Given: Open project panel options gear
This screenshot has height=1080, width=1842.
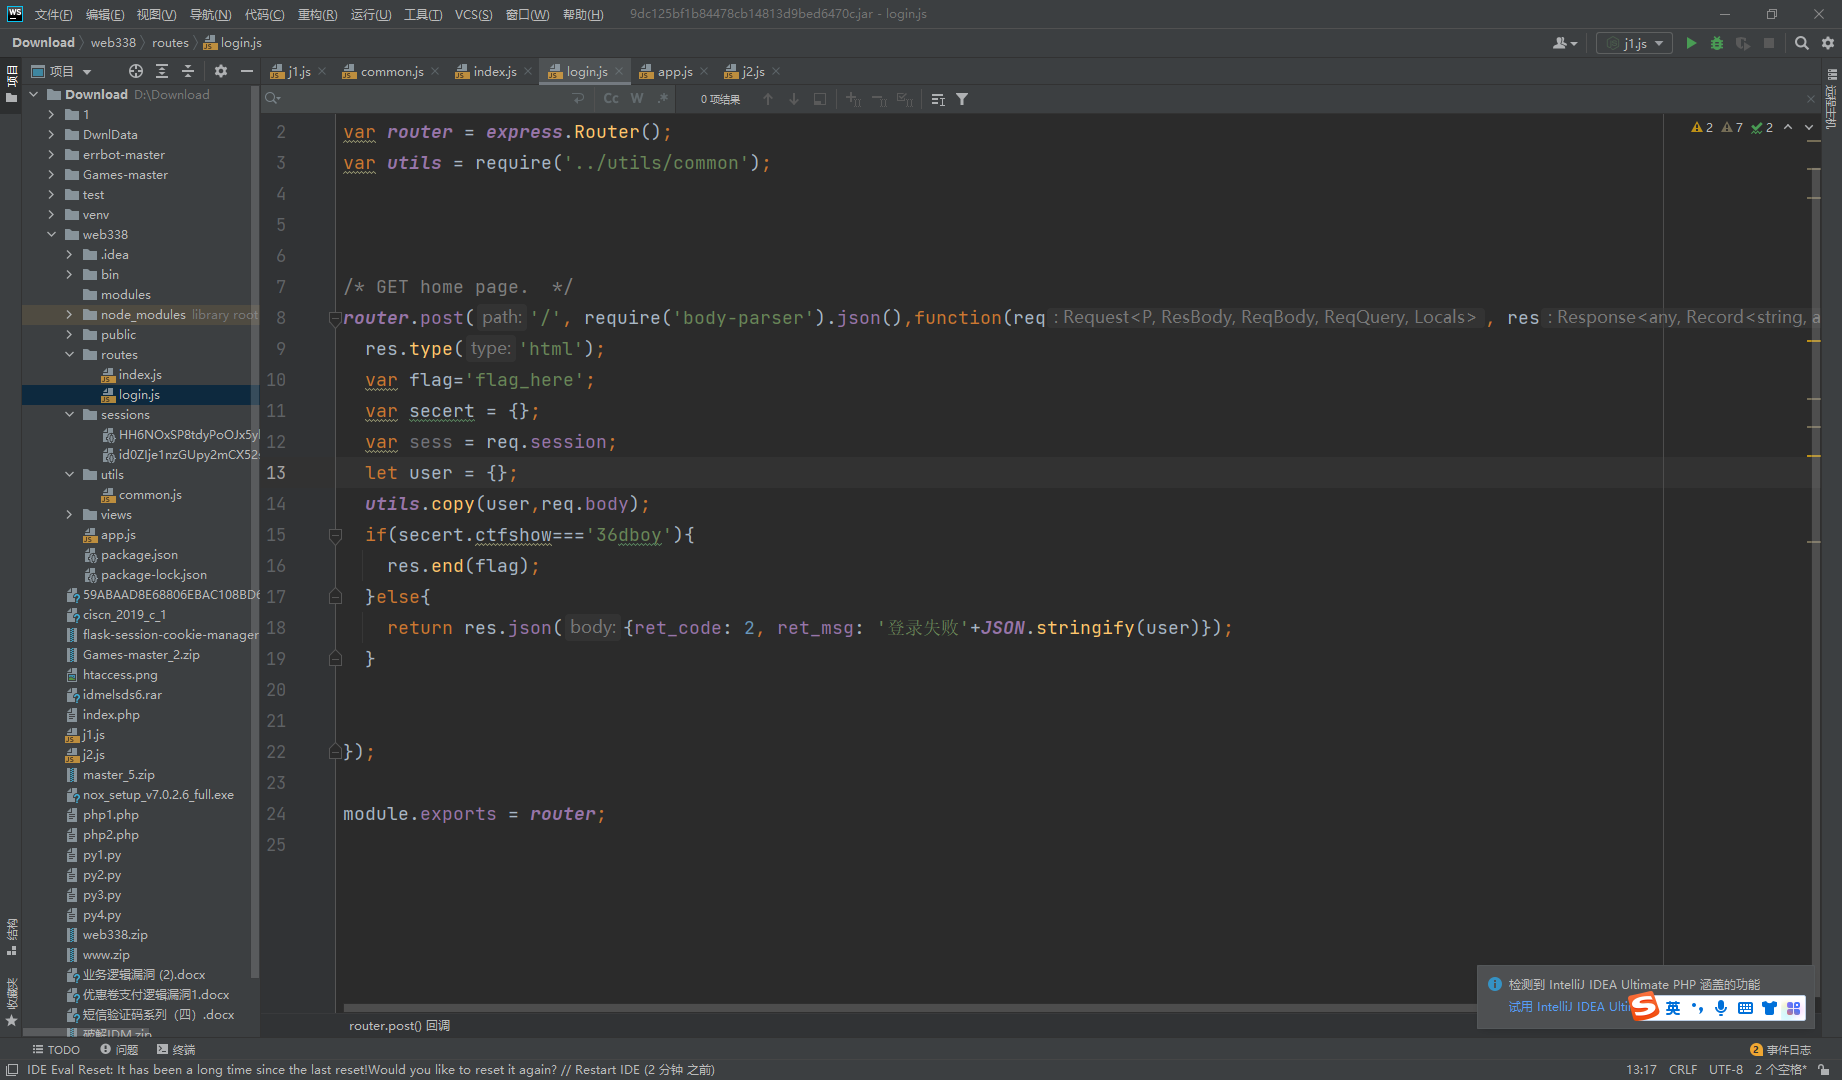Looking at the screenshot, I should (221, 71).
